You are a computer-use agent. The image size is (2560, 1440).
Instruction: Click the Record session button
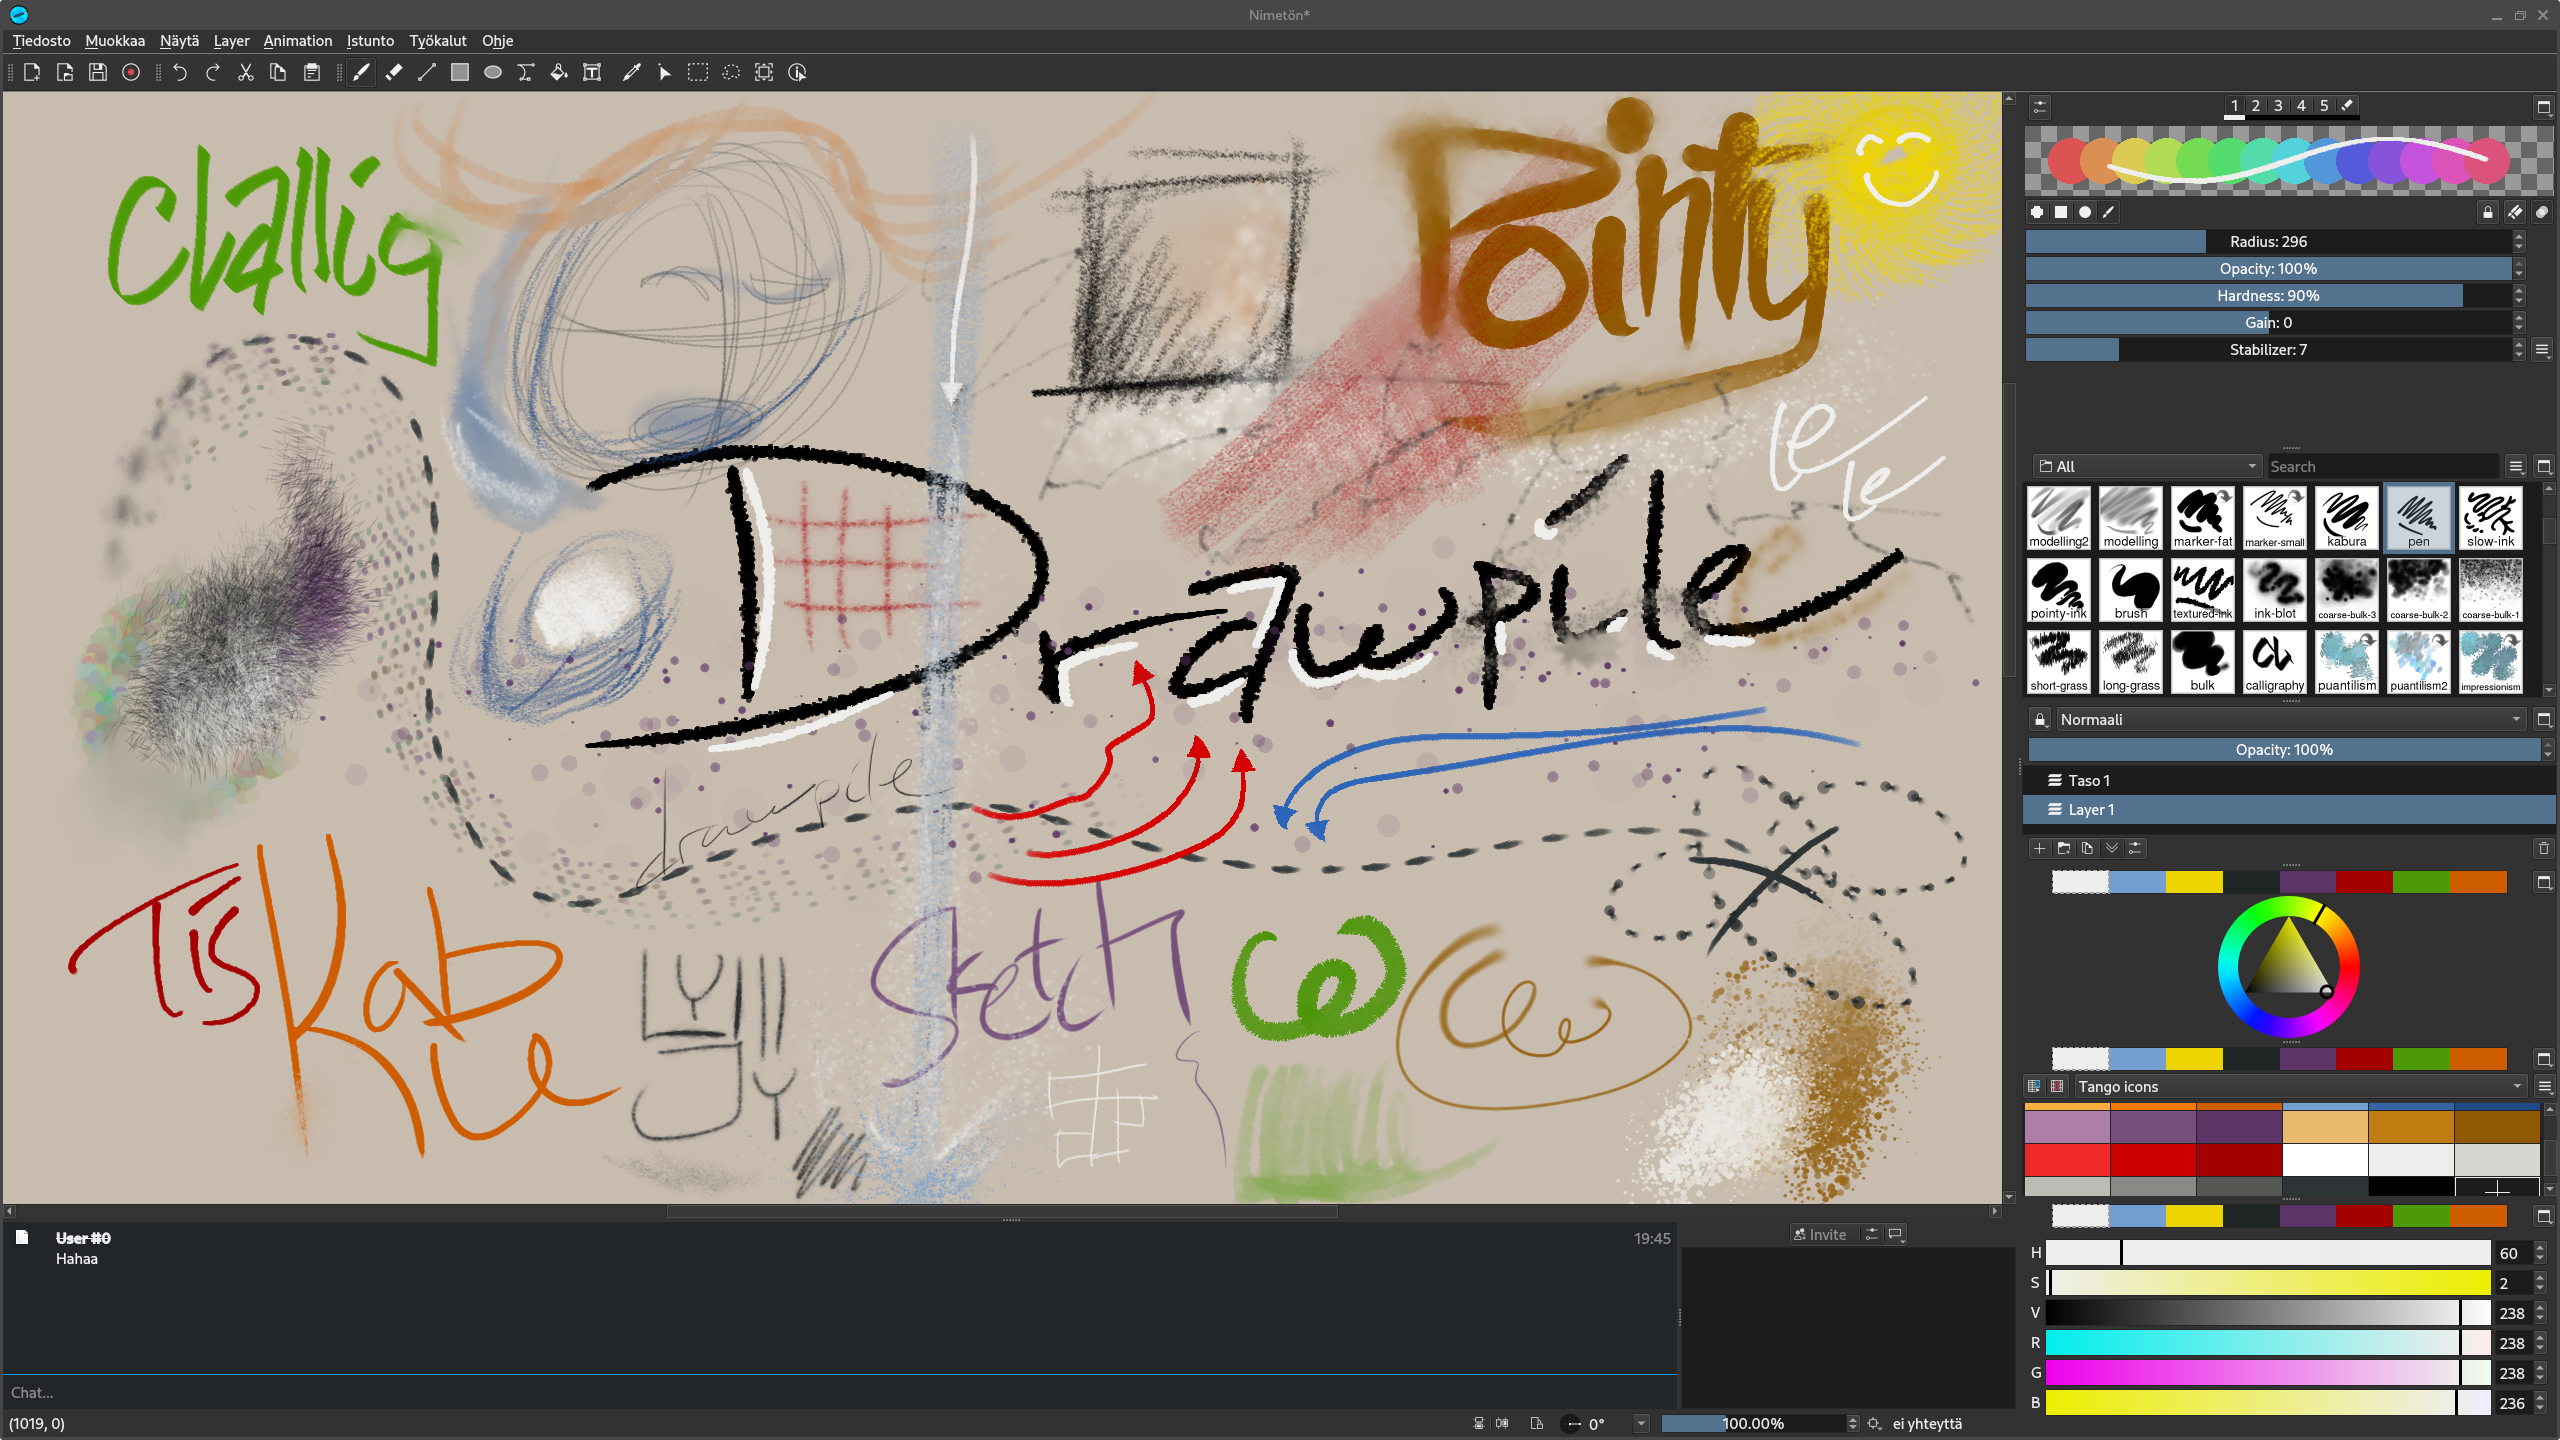click(131, 72)
